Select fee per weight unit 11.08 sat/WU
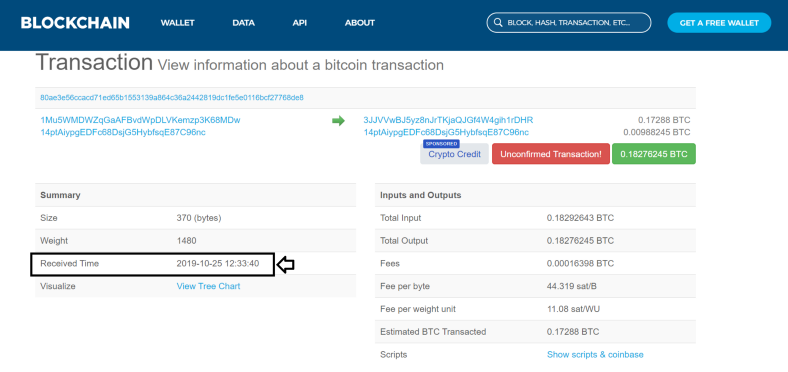This screenshot has width=788, height=372. [x=573, y=309]
